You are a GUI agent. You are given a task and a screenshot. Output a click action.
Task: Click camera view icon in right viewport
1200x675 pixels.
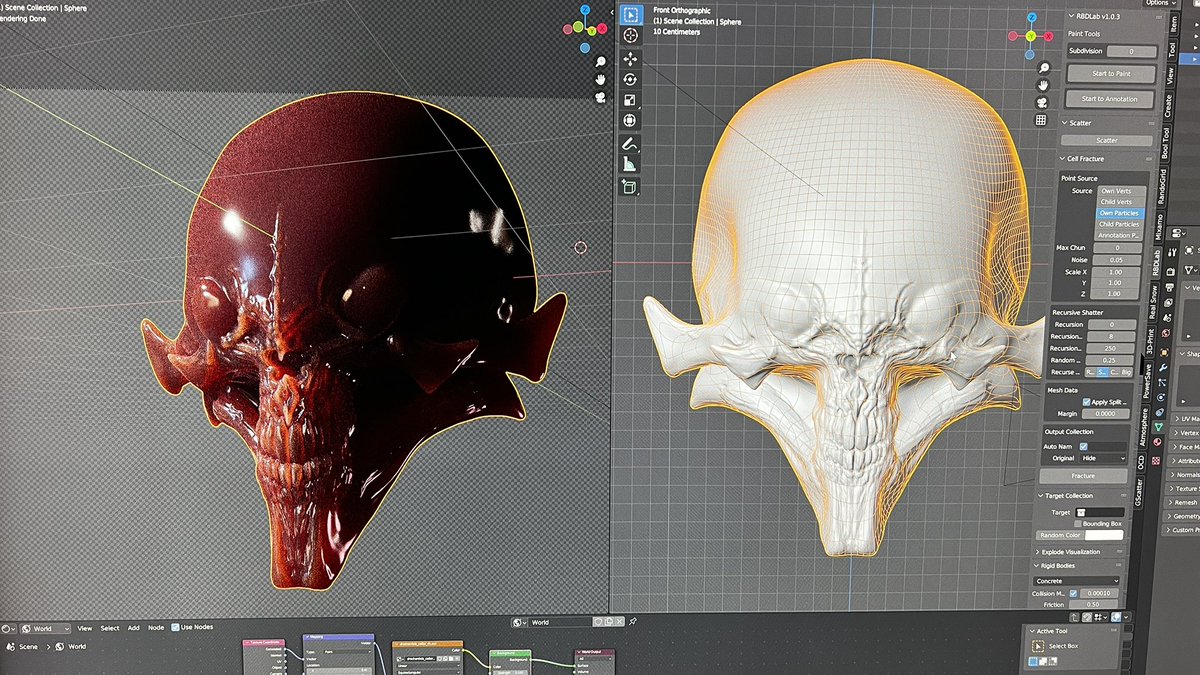point(1042,103)
